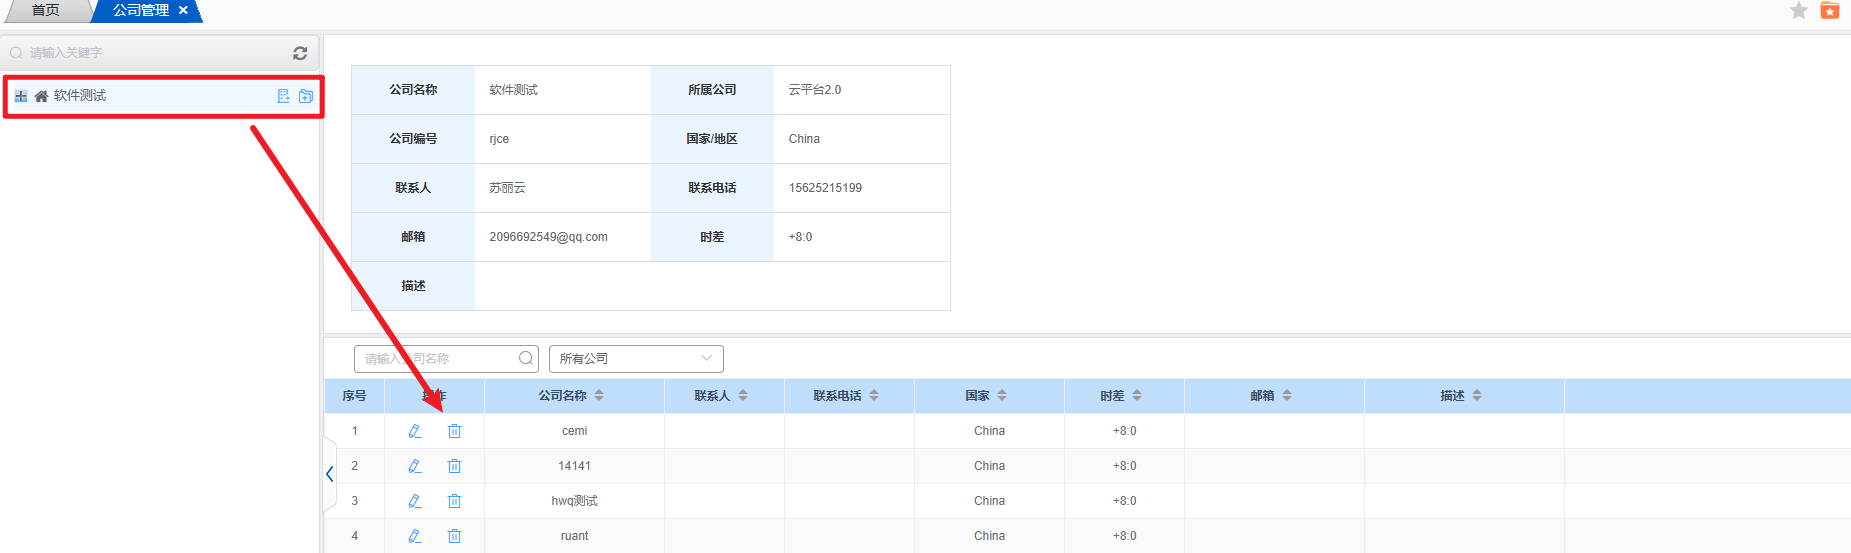
Task: Click edit icon for company 14141
Action: [x=415, y=466]
